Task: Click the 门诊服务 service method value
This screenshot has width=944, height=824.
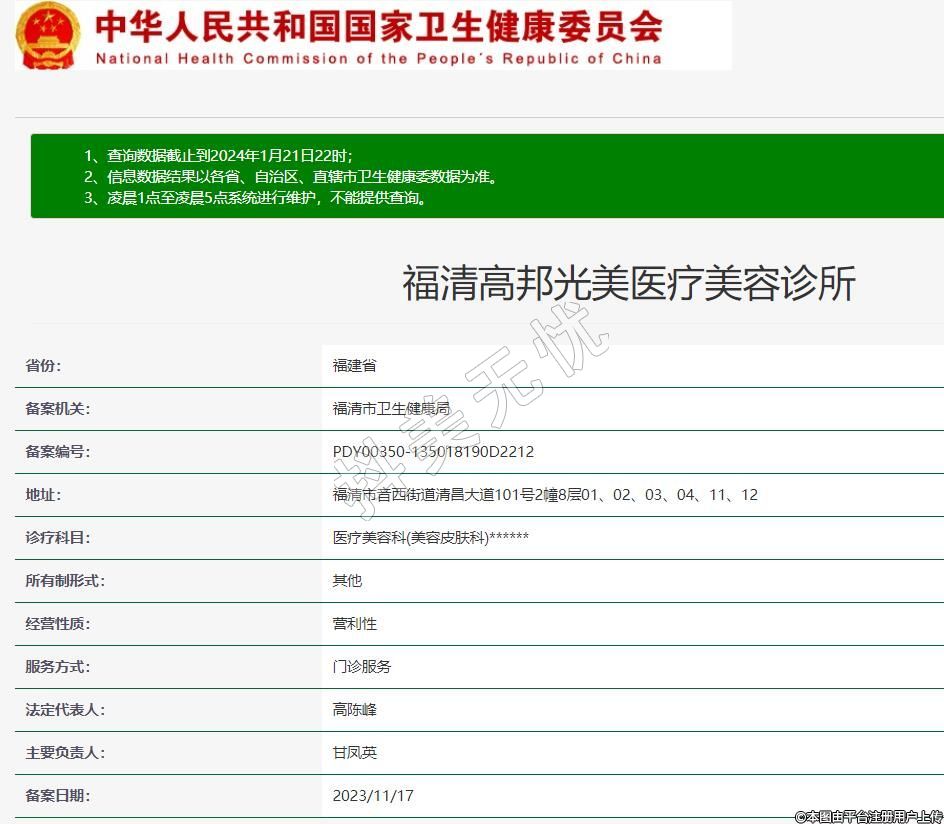Action: 362,667
